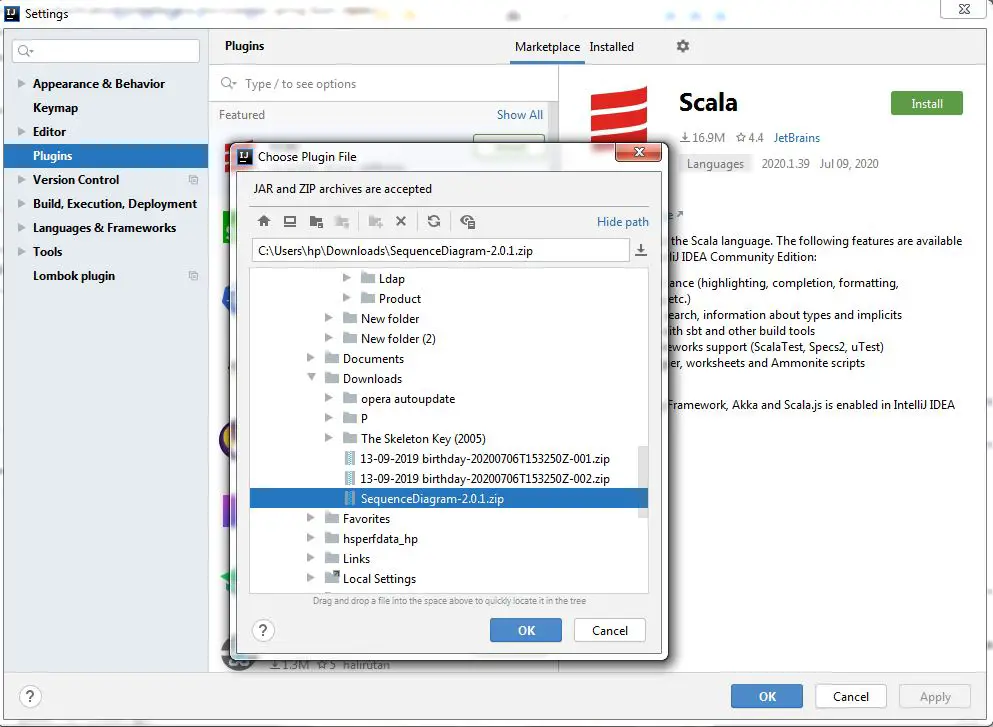This screenshot has width=993, height=727.
Task: Expand Languages & Frameworks settings
Action: 22,227
